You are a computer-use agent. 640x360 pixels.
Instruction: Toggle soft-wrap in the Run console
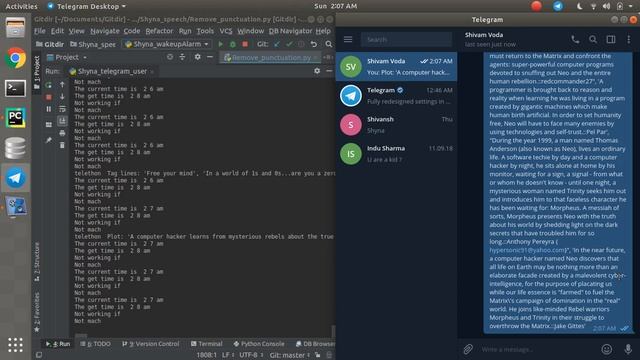(x=62, y=109)
